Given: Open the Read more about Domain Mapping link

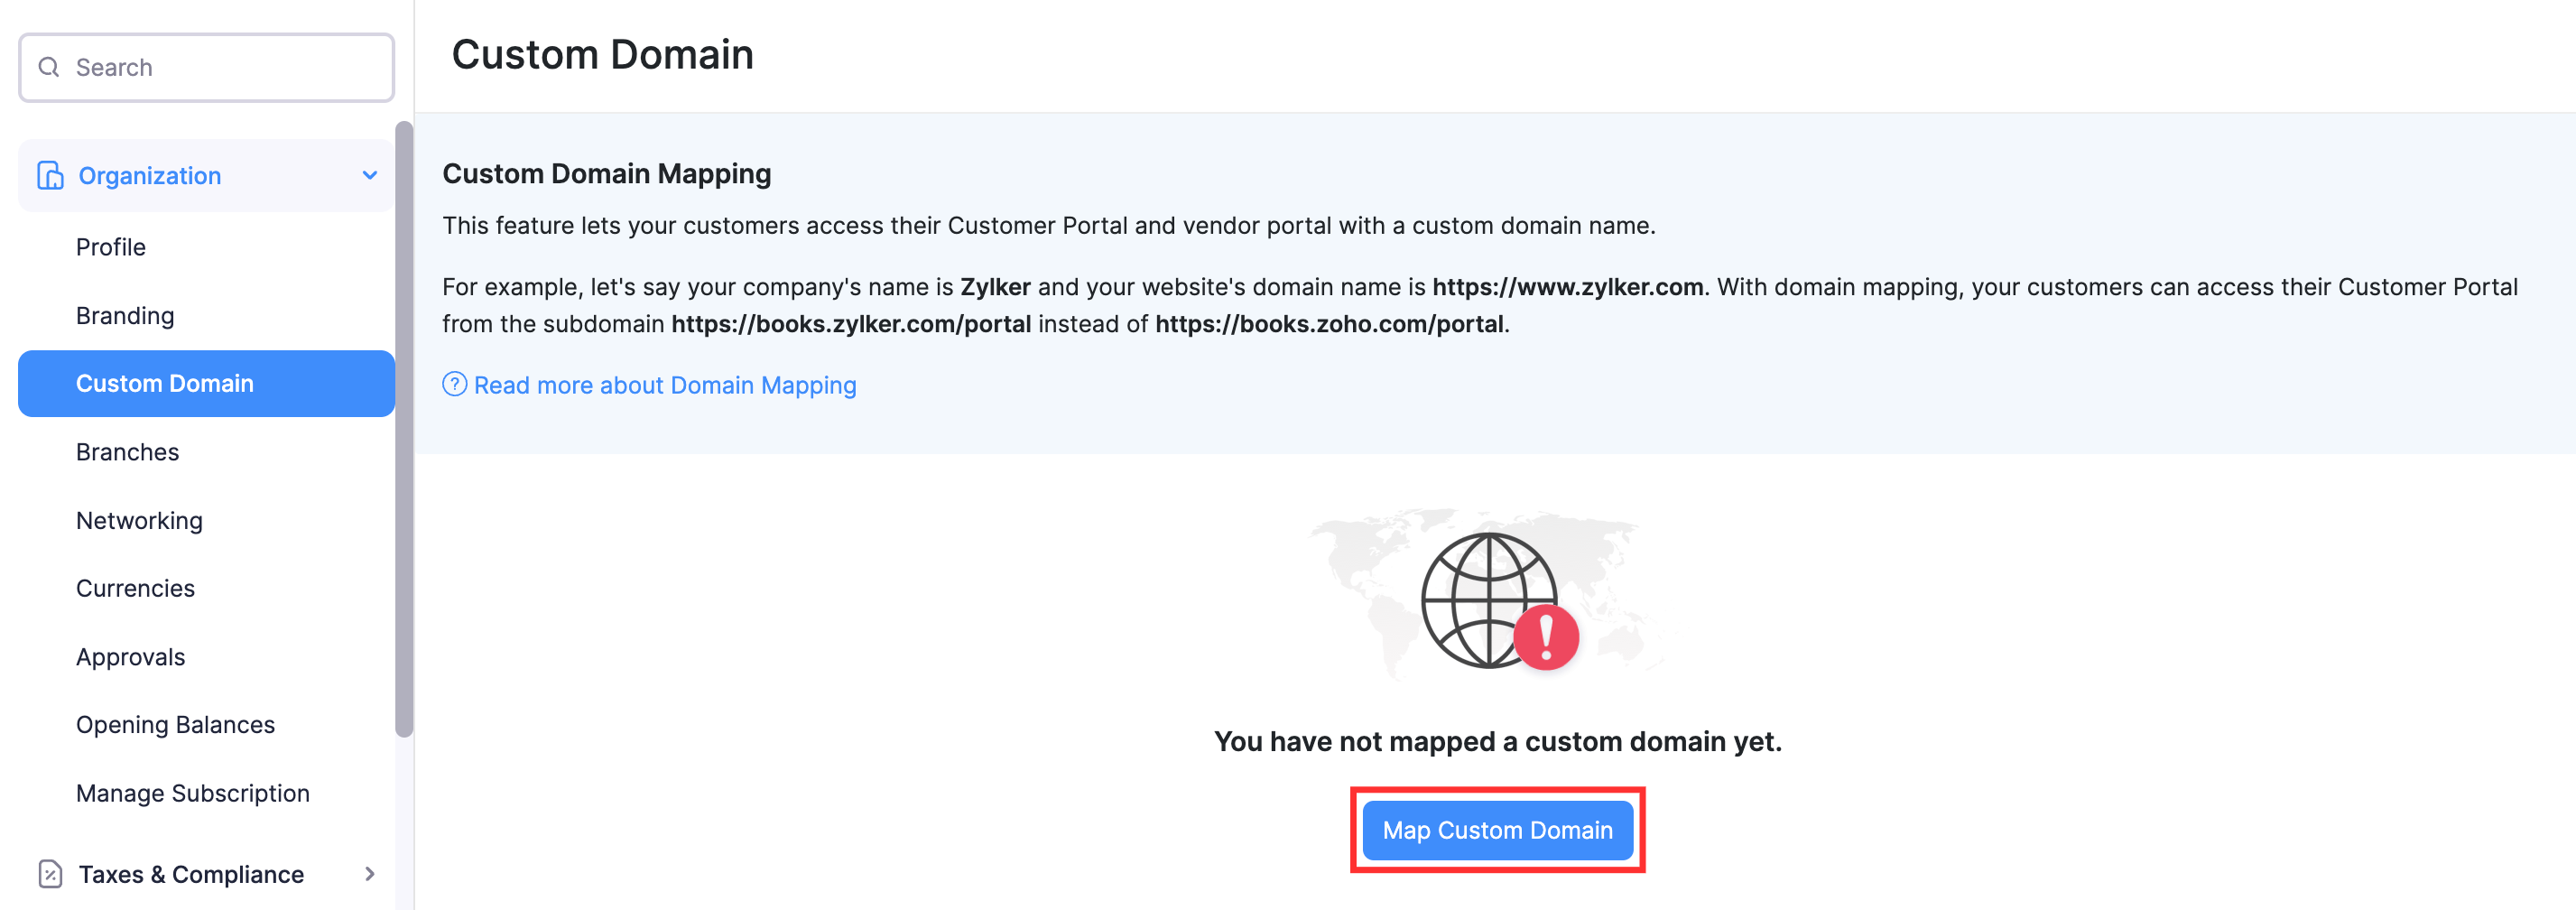Looking at the screenshot, I should click(666, 384).
